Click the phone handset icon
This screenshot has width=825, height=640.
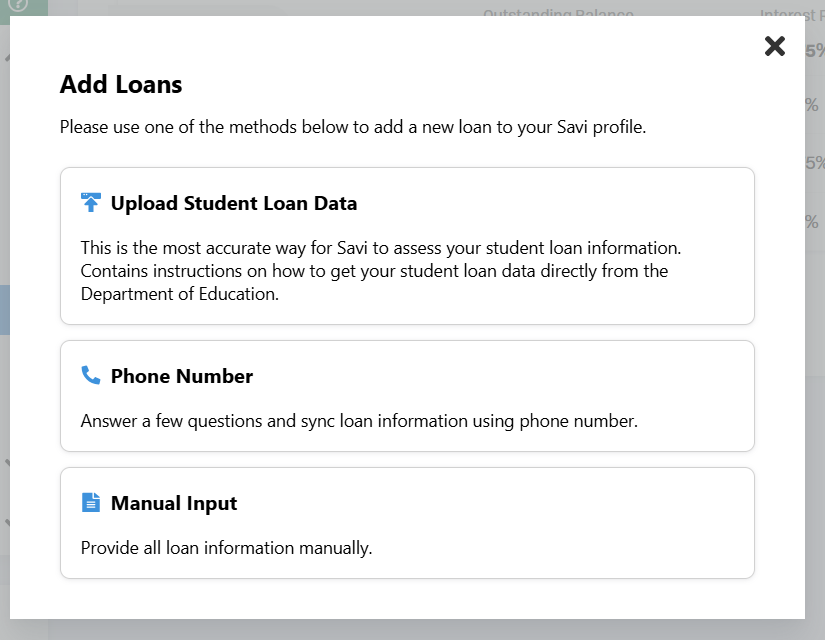[x=91, y=376]
